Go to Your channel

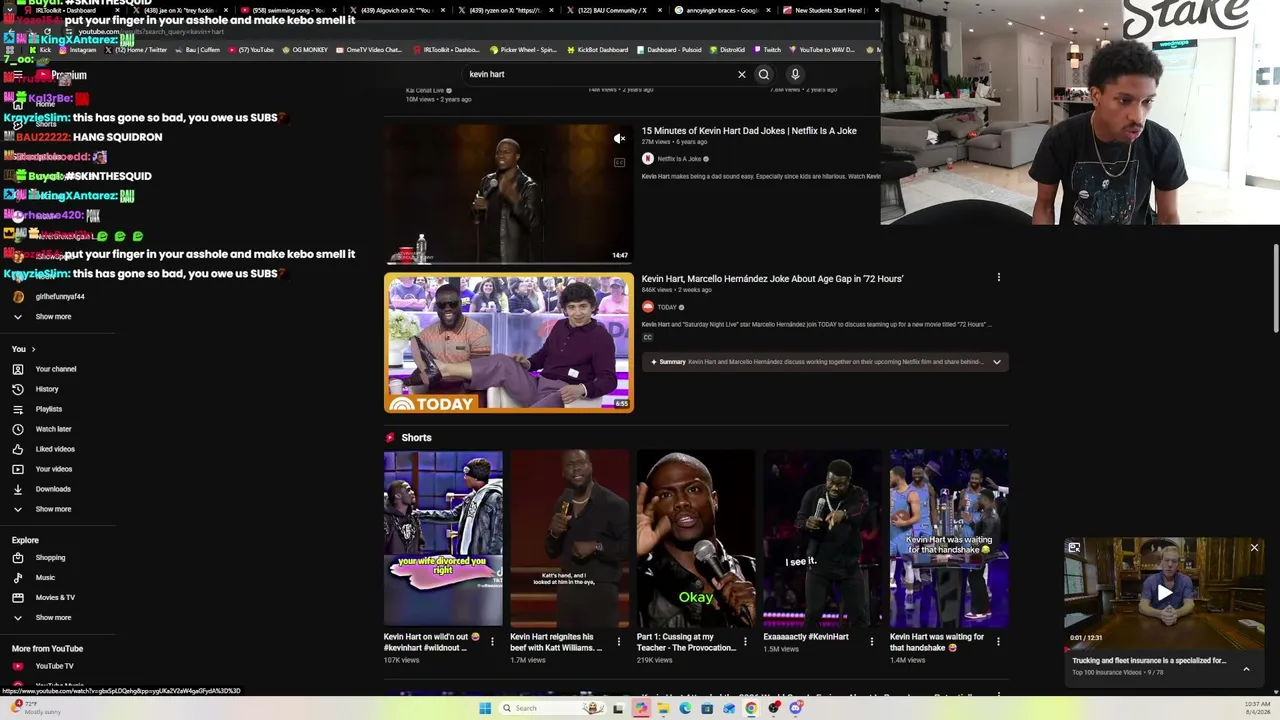56,369
